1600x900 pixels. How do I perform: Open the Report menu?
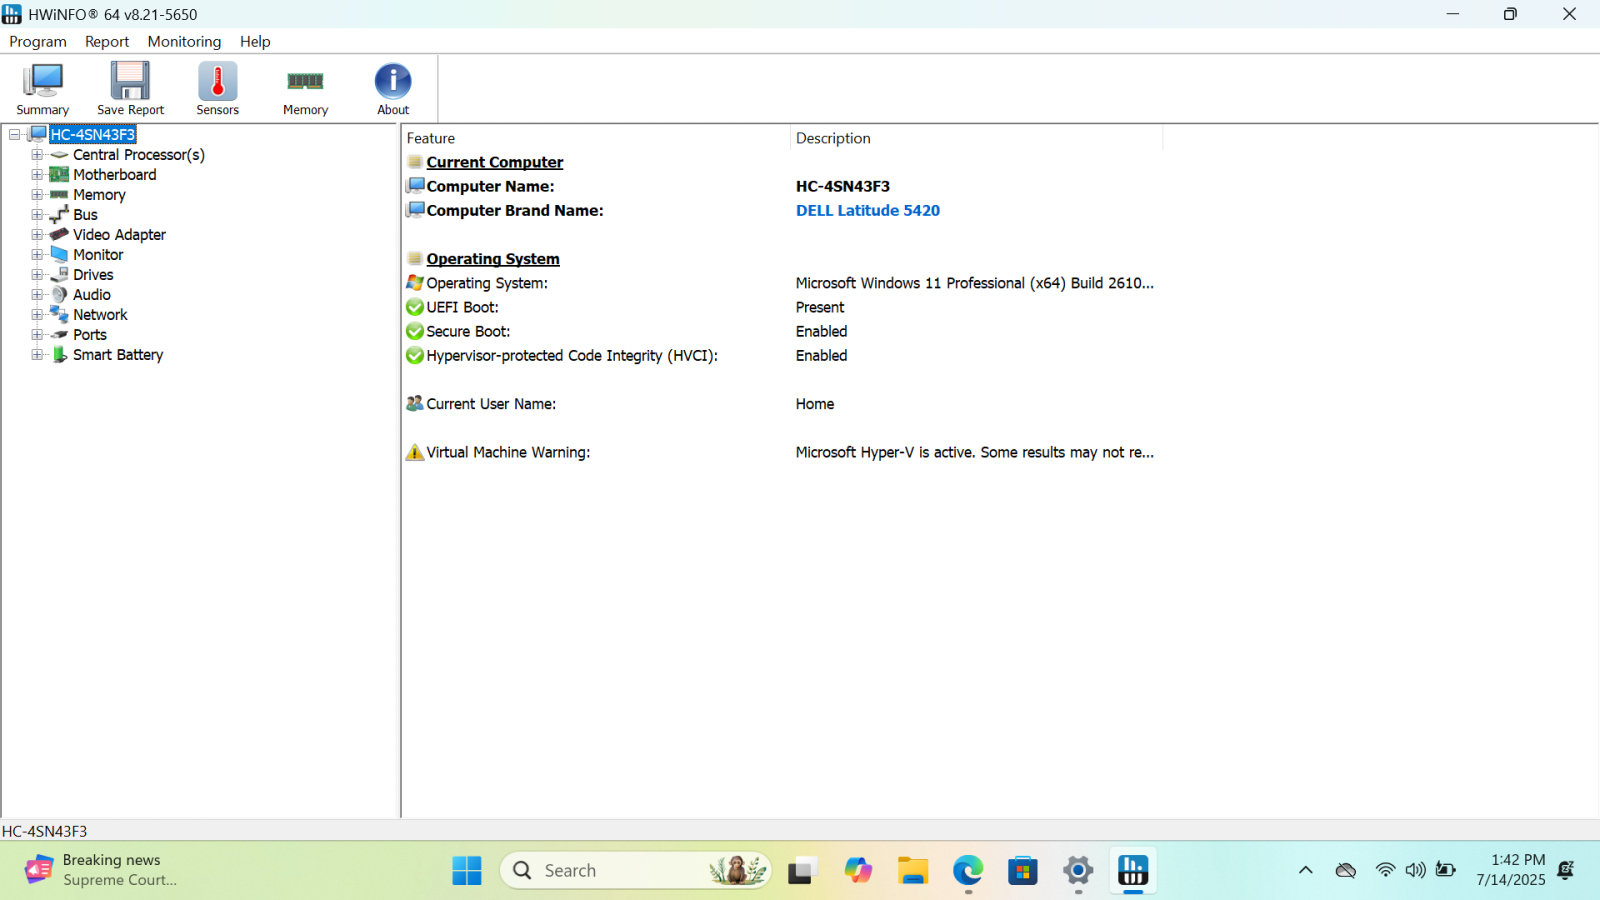click(106, 41)
